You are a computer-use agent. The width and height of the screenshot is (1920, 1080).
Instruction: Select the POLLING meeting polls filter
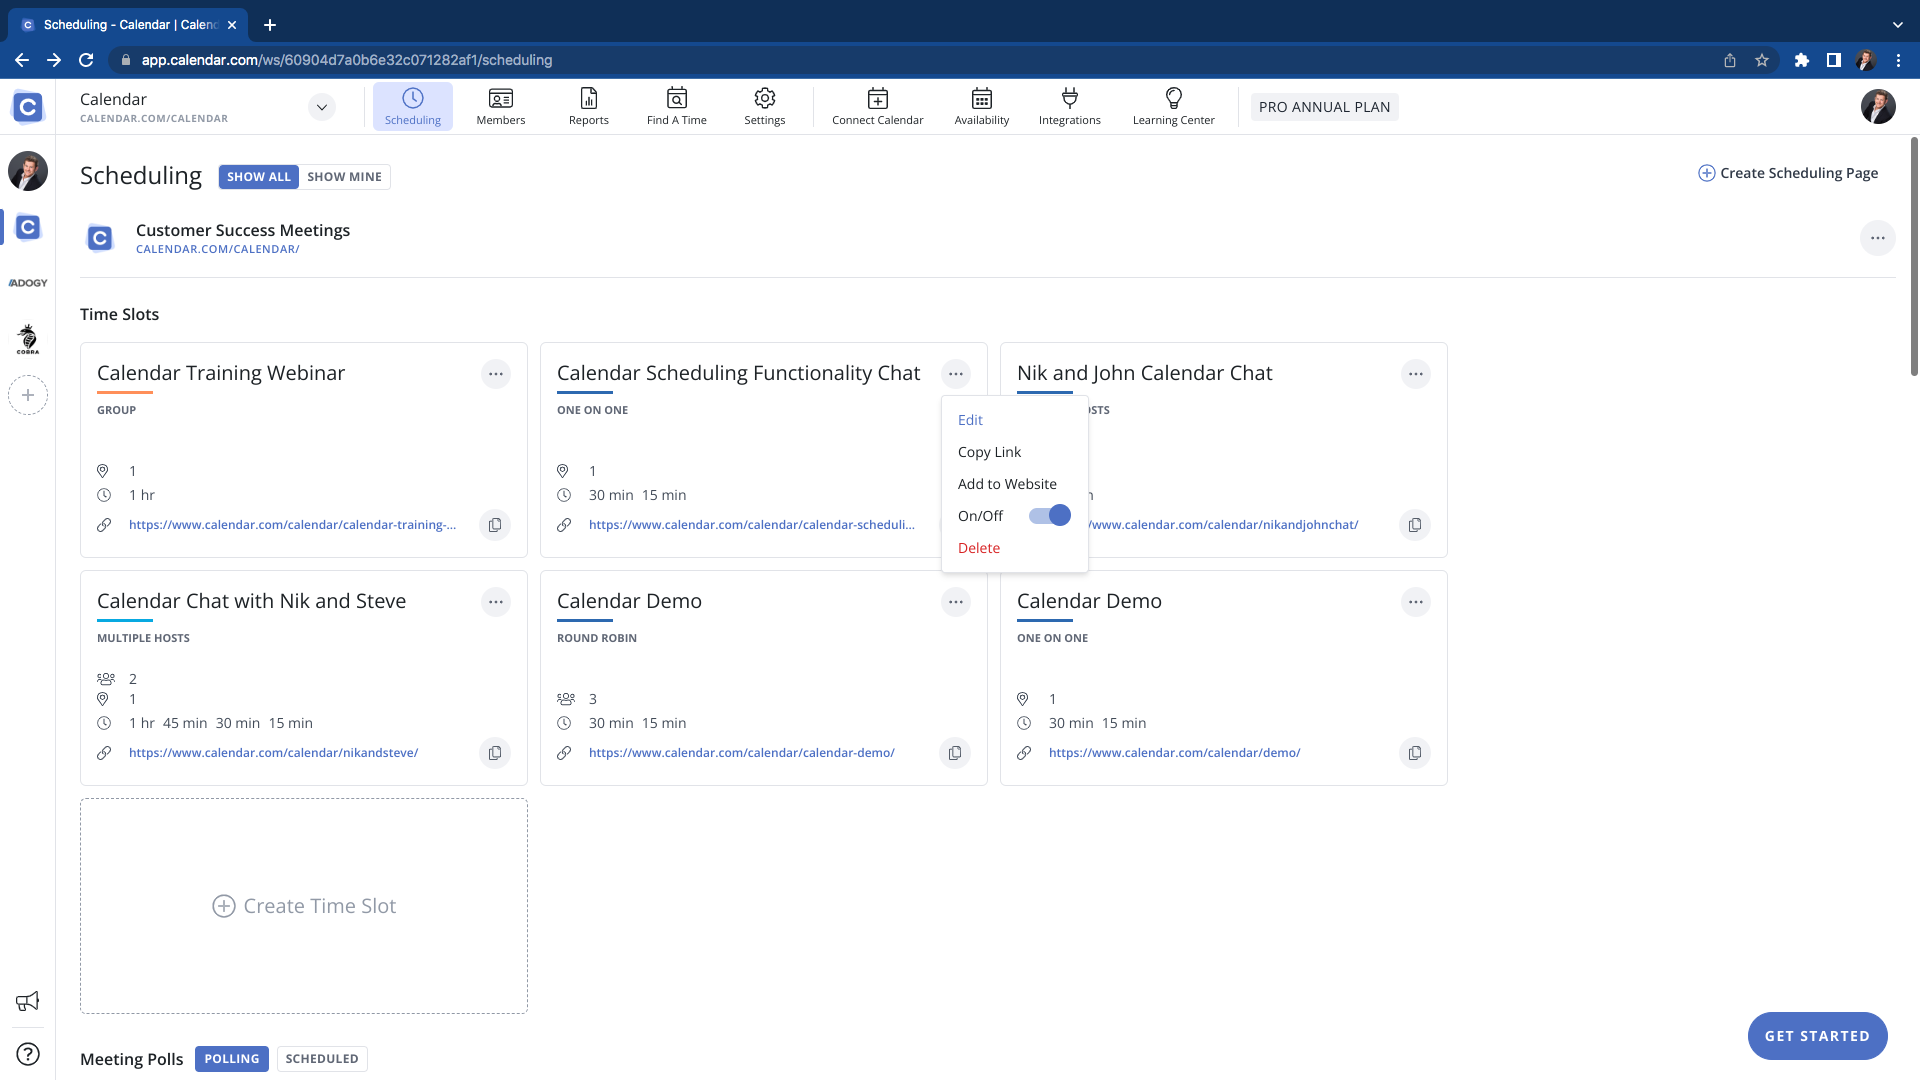pyautogui.click(x=232, y=1059)
